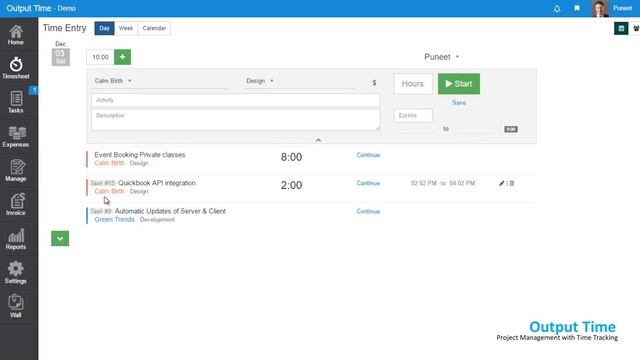Delete Quickbook API integration entry via trash icon
This screenshot has width=640, height=360.
[512, 183]
